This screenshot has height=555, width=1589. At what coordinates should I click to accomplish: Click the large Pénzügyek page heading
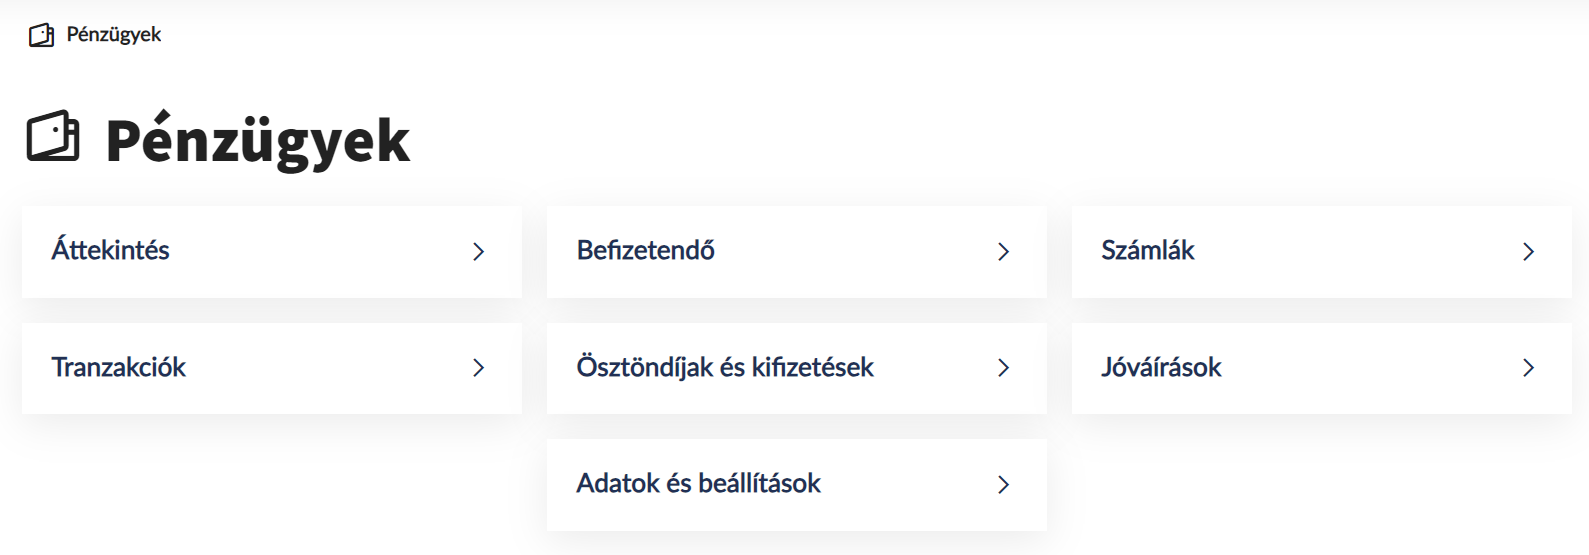(258, 139)
